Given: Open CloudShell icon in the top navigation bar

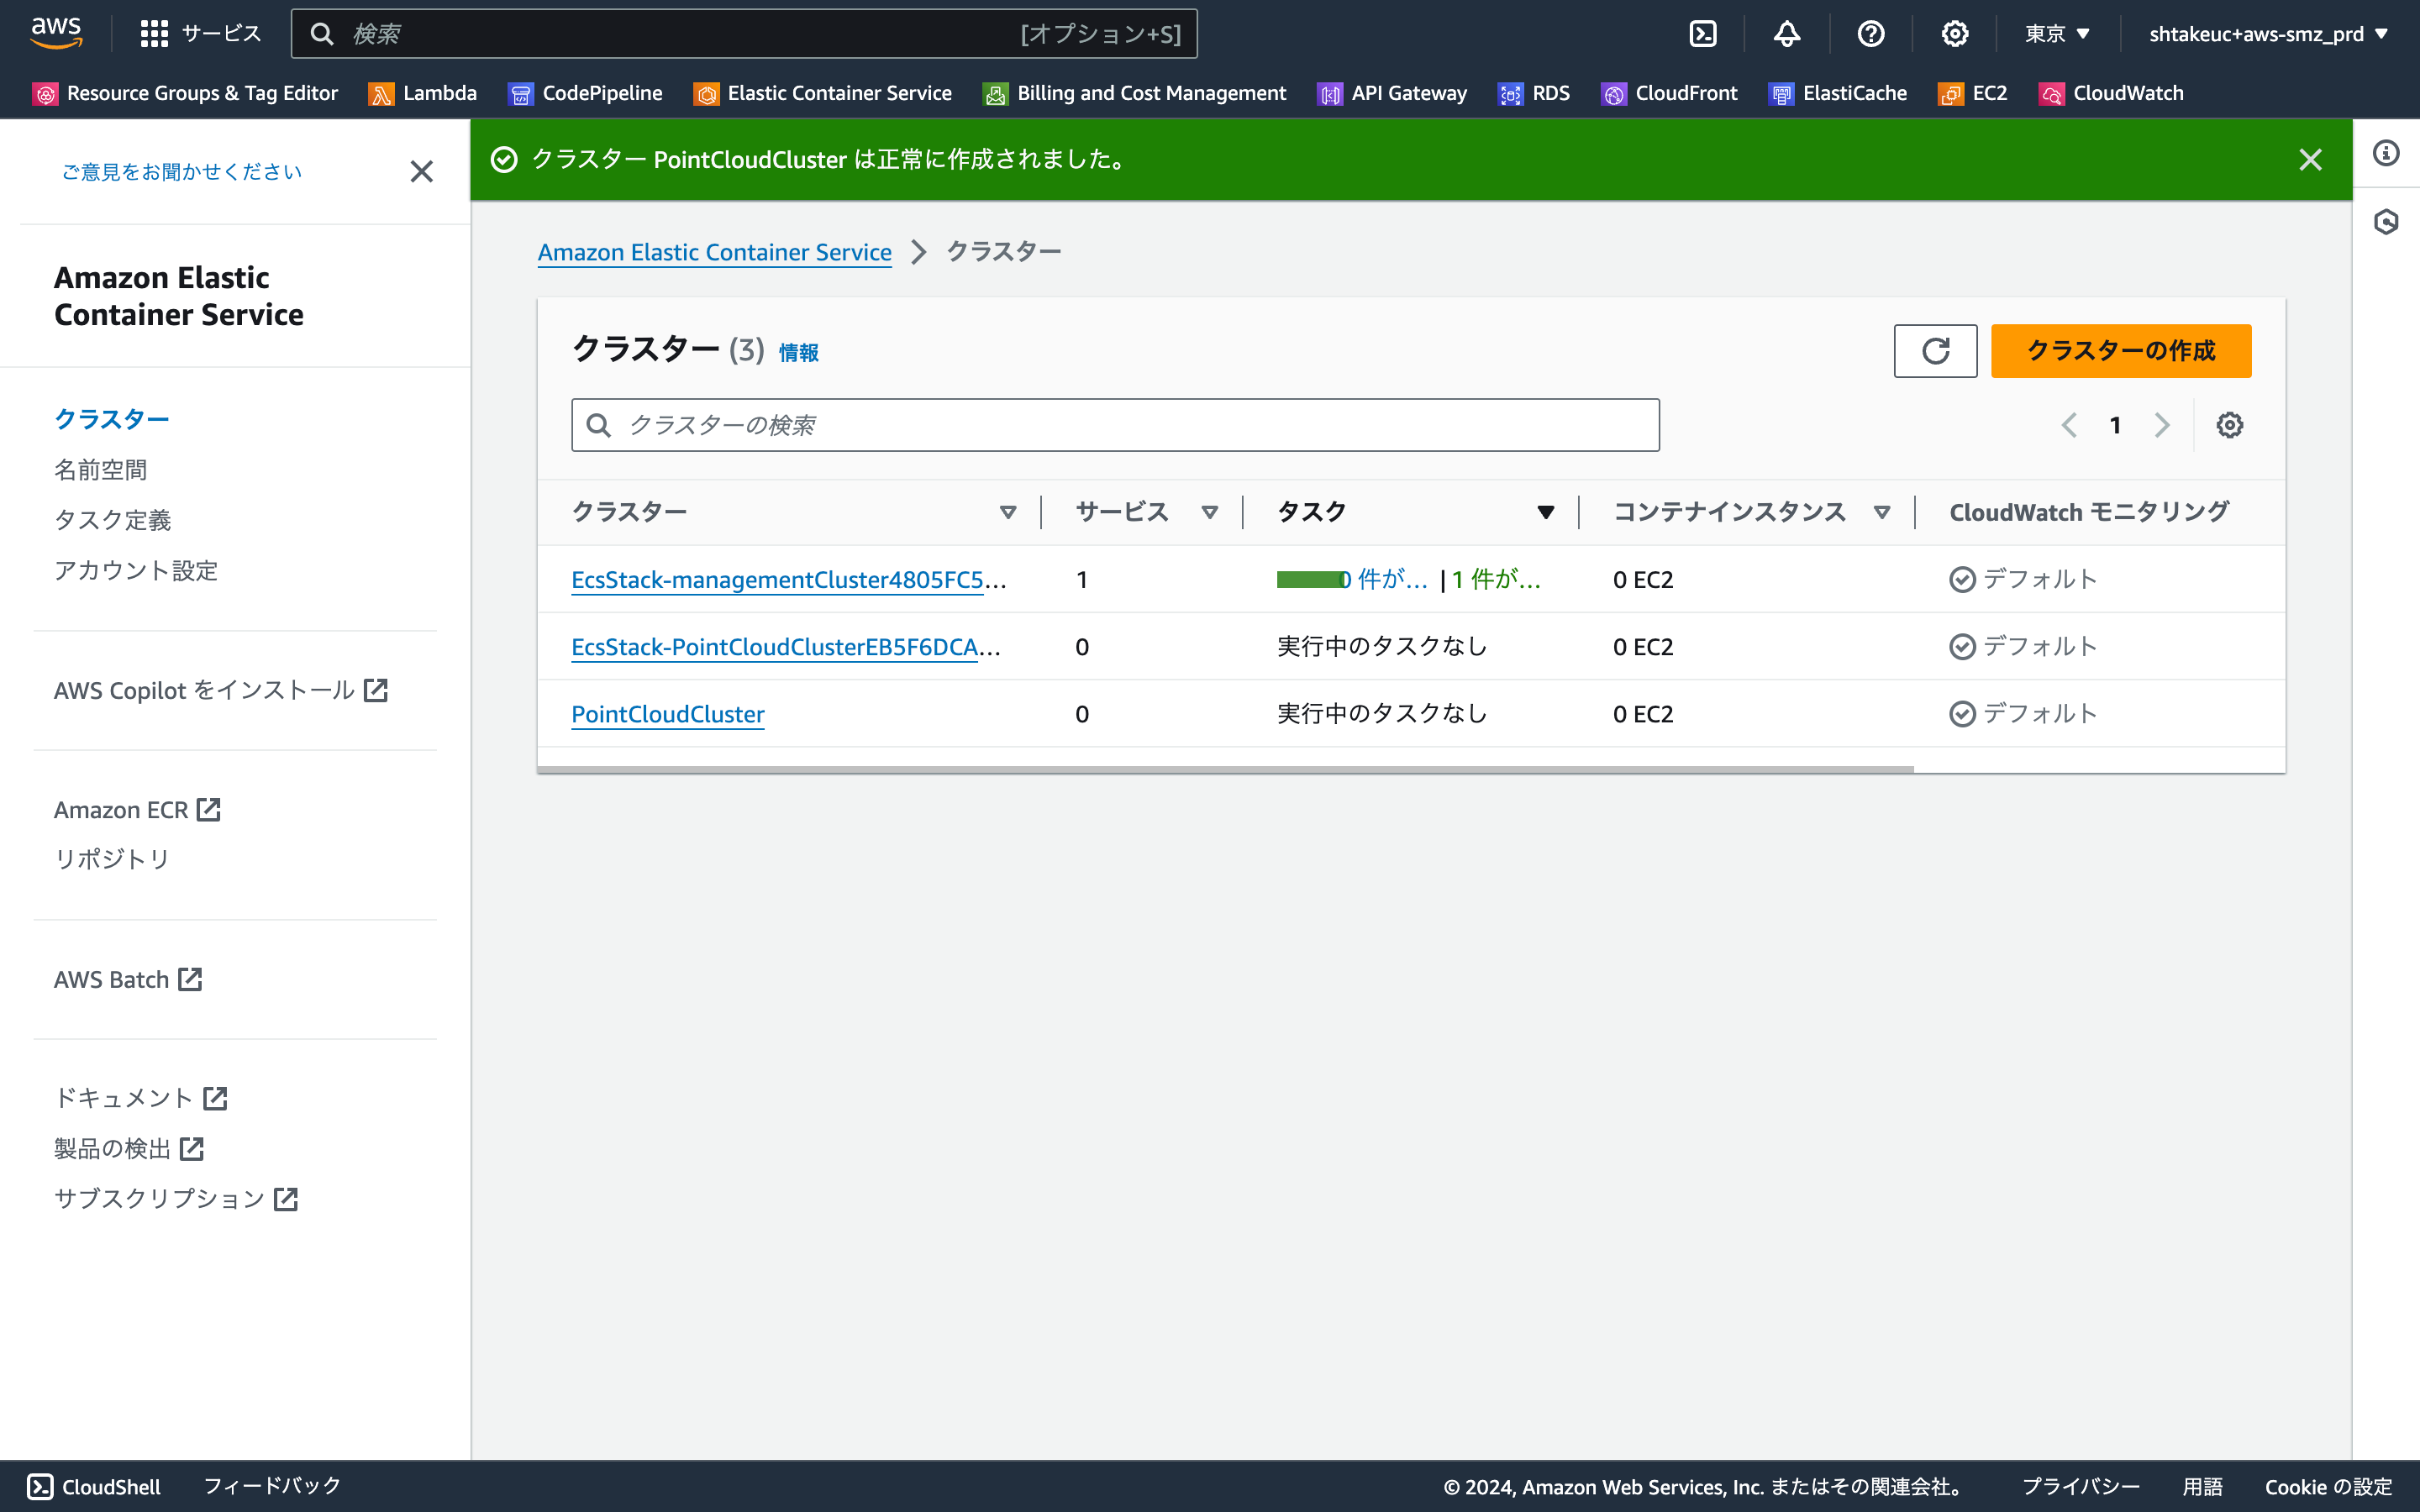Looking at the screenshot, I should (x=1703, y=34).
